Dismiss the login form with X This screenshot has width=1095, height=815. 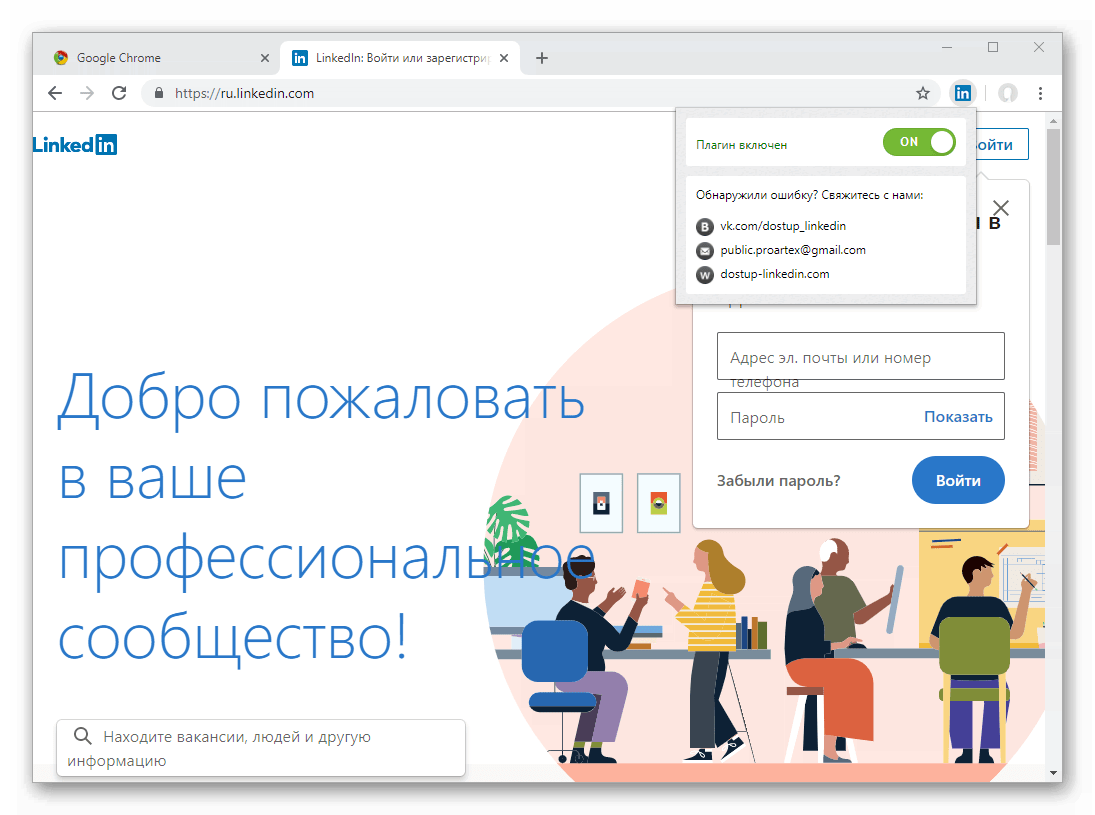(1001, 208)
